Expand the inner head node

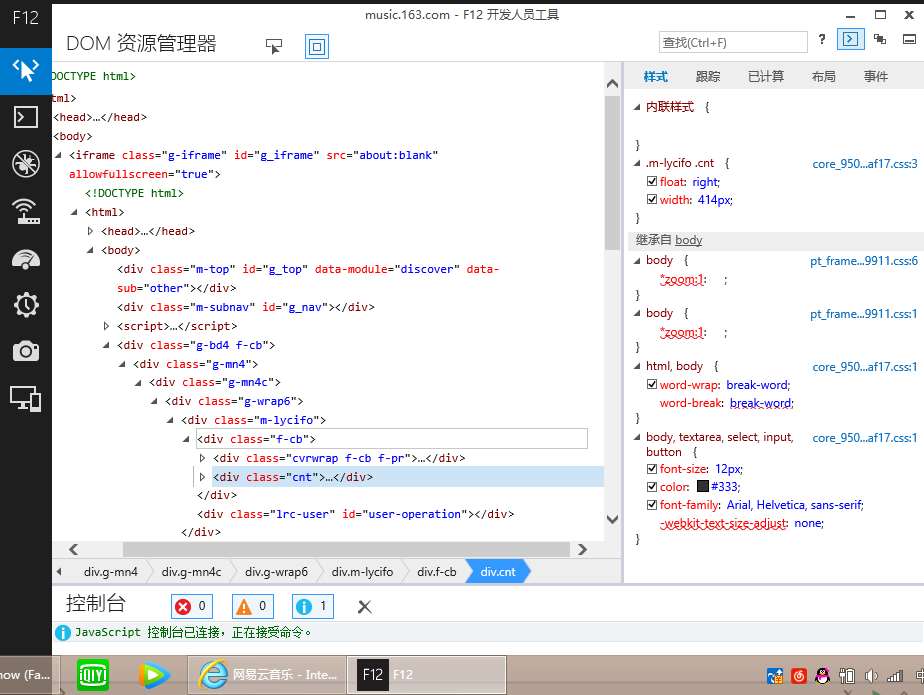click(x=90, y=231)
